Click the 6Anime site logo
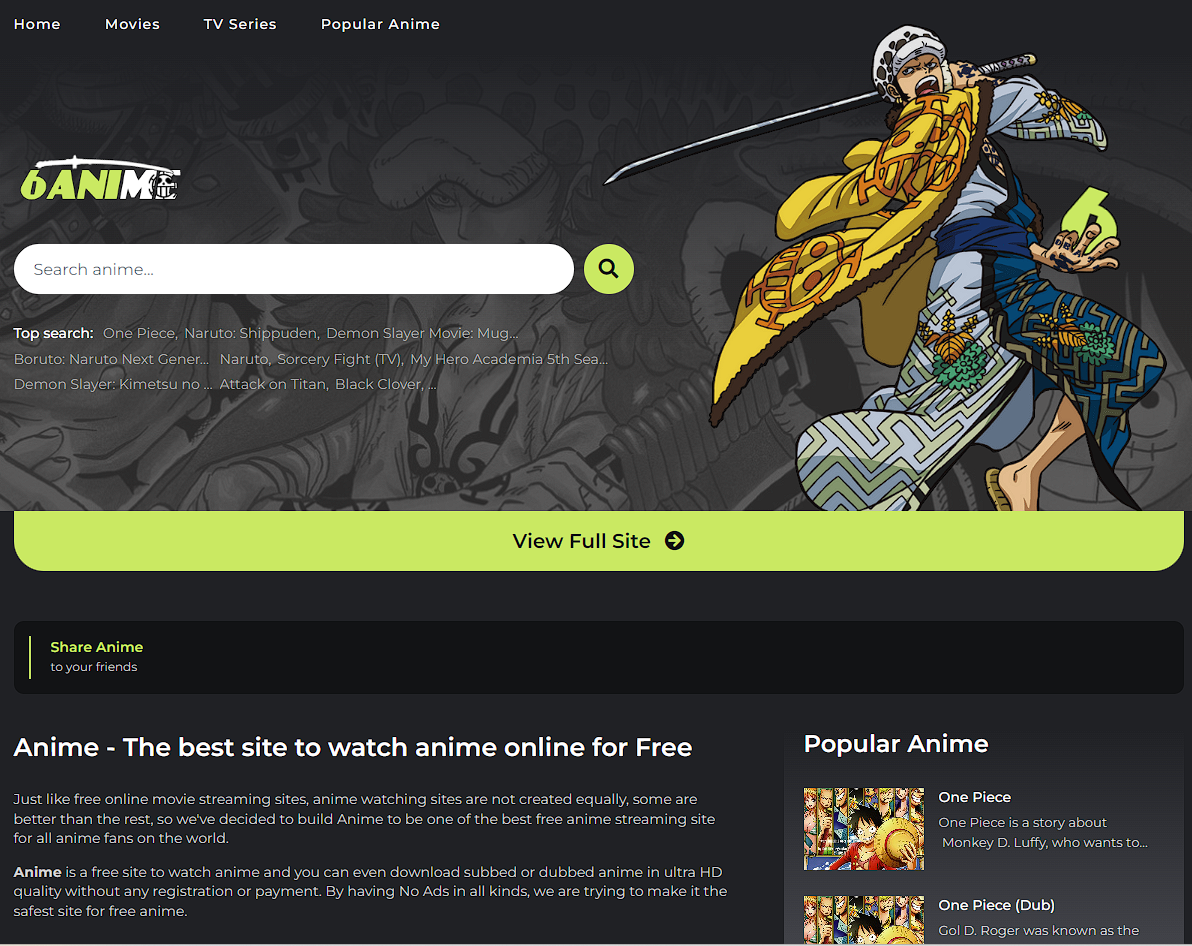Image resolution: width=1192 pixels, height=946 pixels. point(100,179)
